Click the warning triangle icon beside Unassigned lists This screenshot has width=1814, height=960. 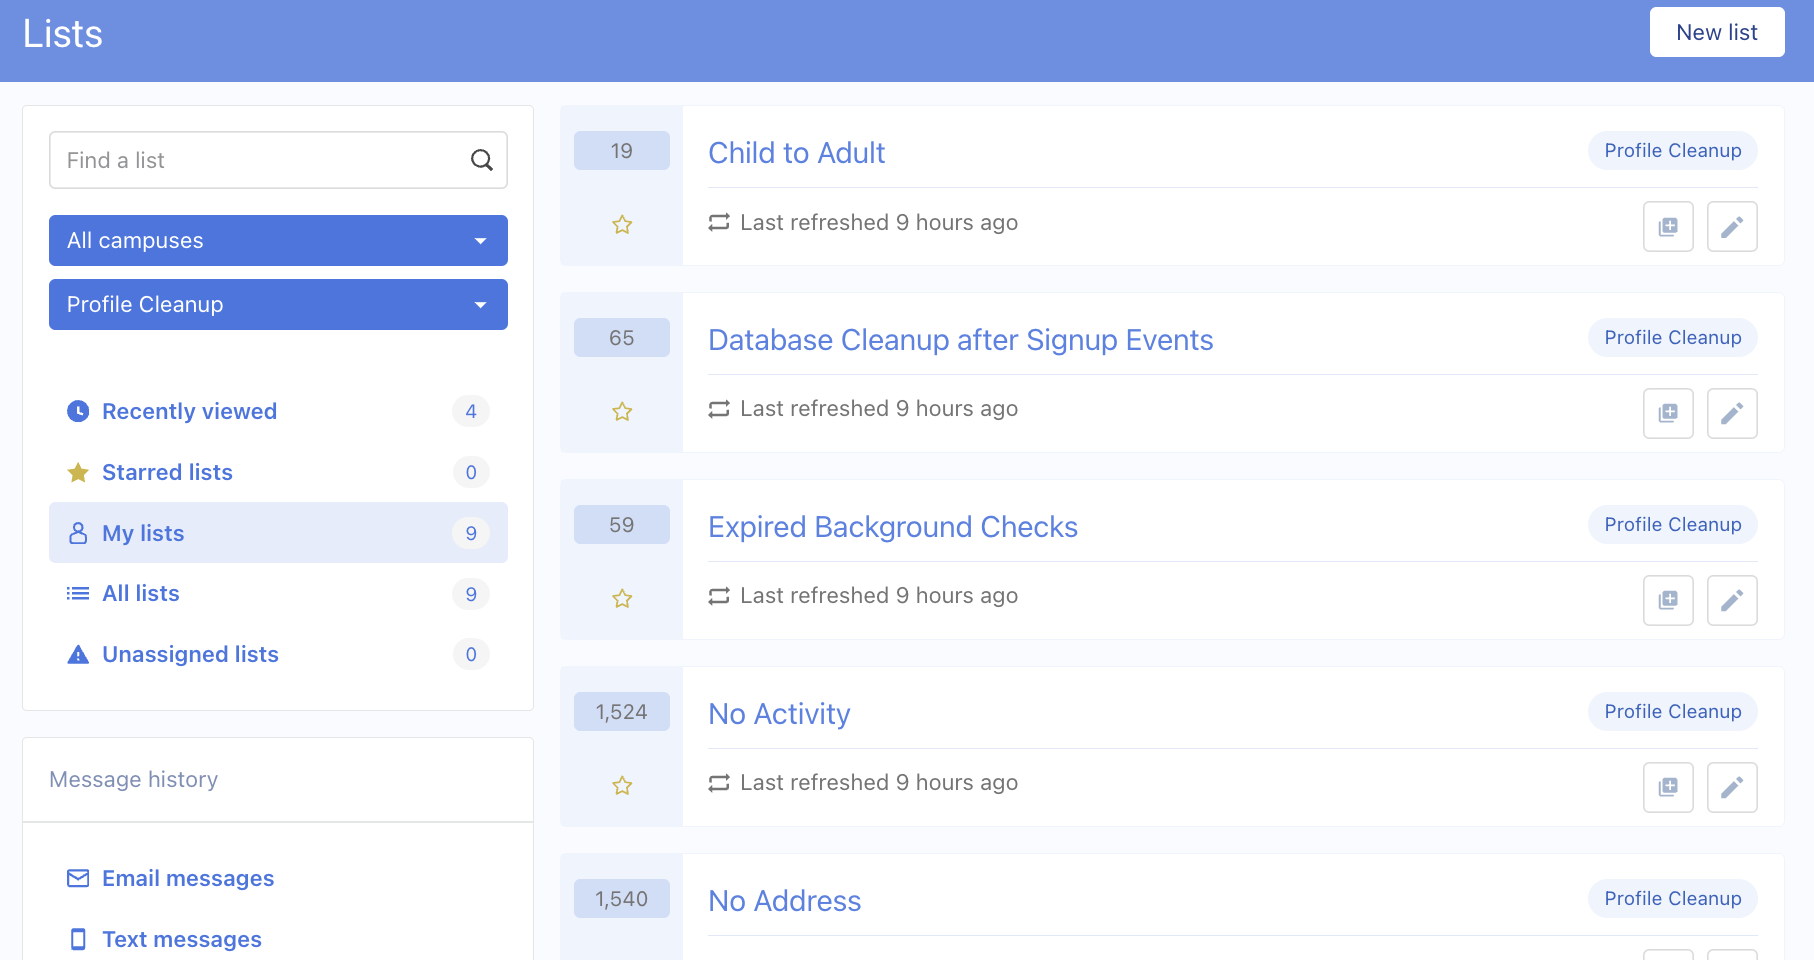pyautogui.click(x=78, y=655)
